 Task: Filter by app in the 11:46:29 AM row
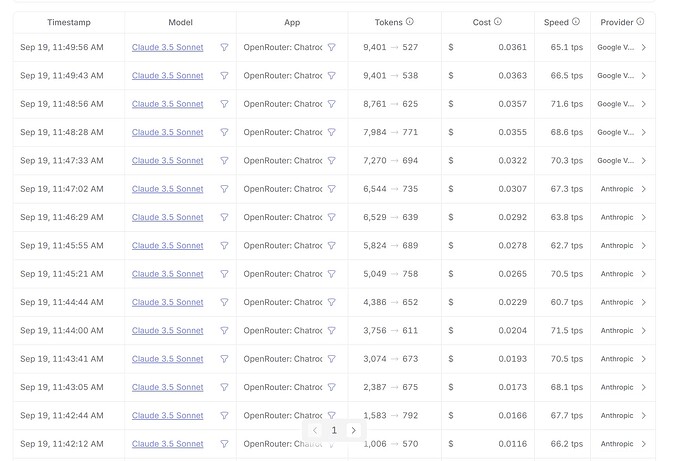tap(332, 217)
